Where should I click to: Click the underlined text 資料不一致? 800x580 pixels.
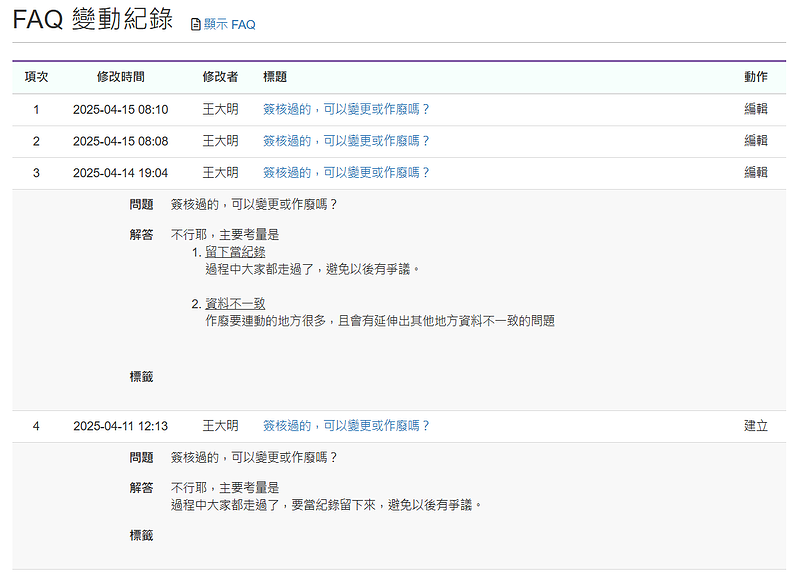(x=235, y=304)
